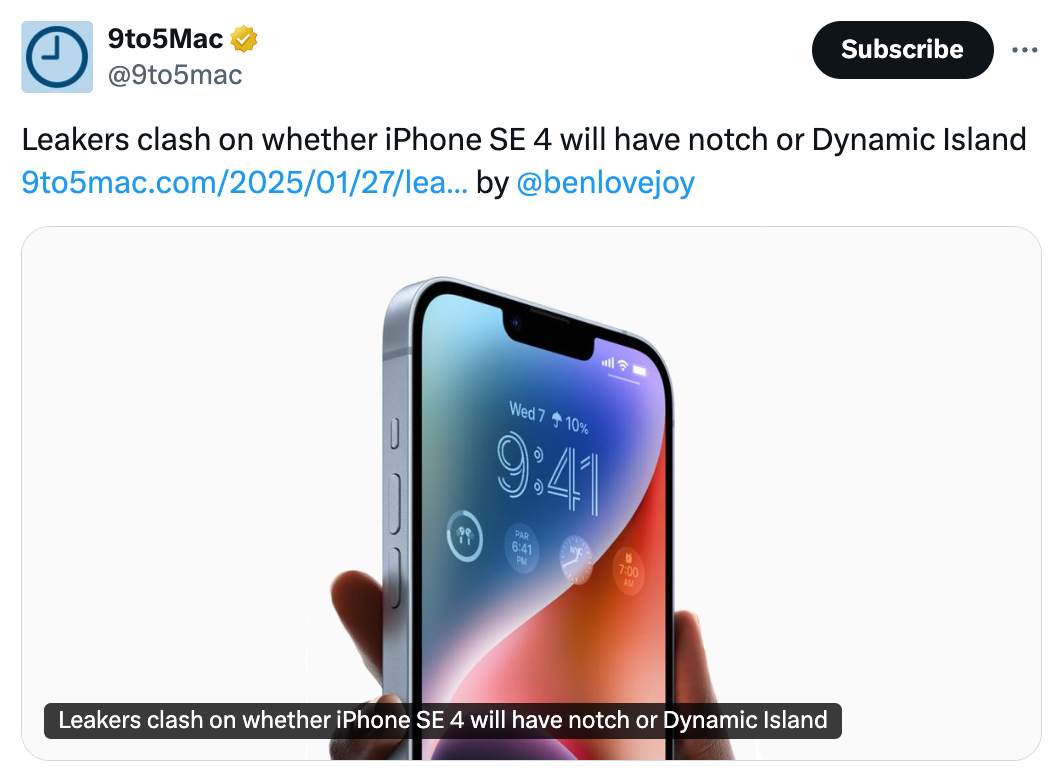Open the 9to5Mac display name profile link
Image resolution: width=1050 pixels, height=772 pixels.
click(x=165, y=39)
